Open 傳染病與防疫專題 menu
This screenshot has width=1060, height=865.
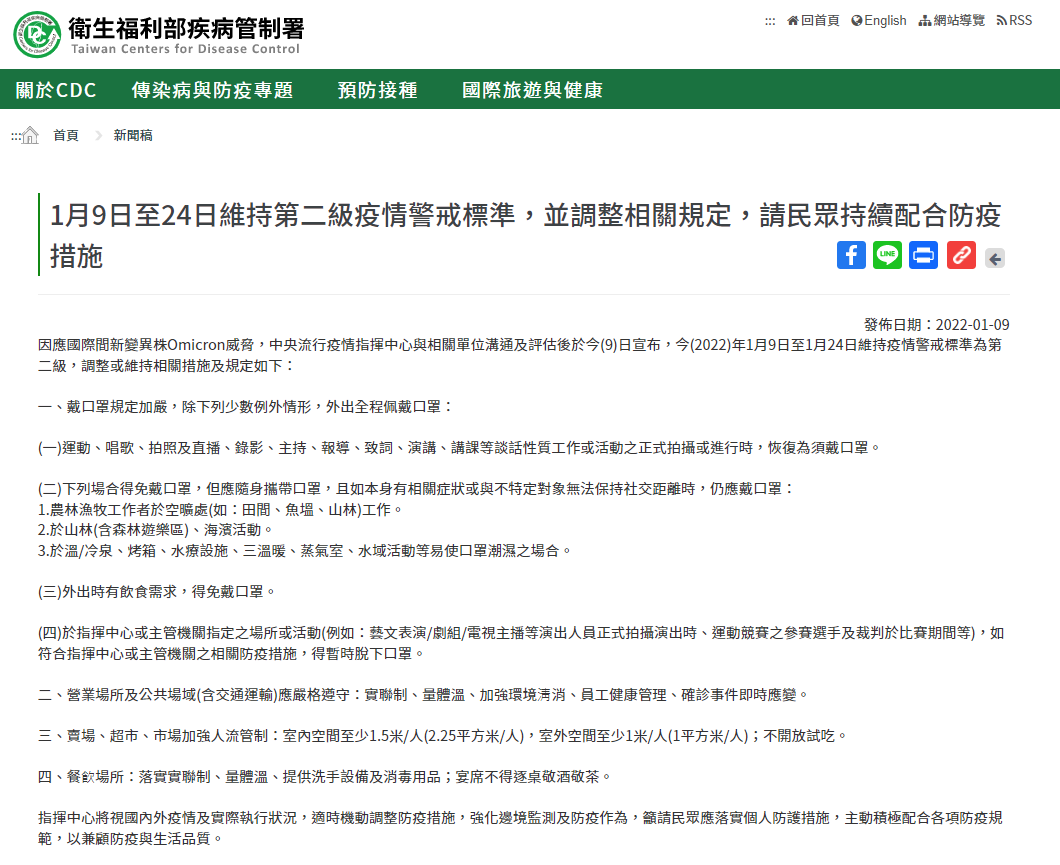click(x=212, y=90)
